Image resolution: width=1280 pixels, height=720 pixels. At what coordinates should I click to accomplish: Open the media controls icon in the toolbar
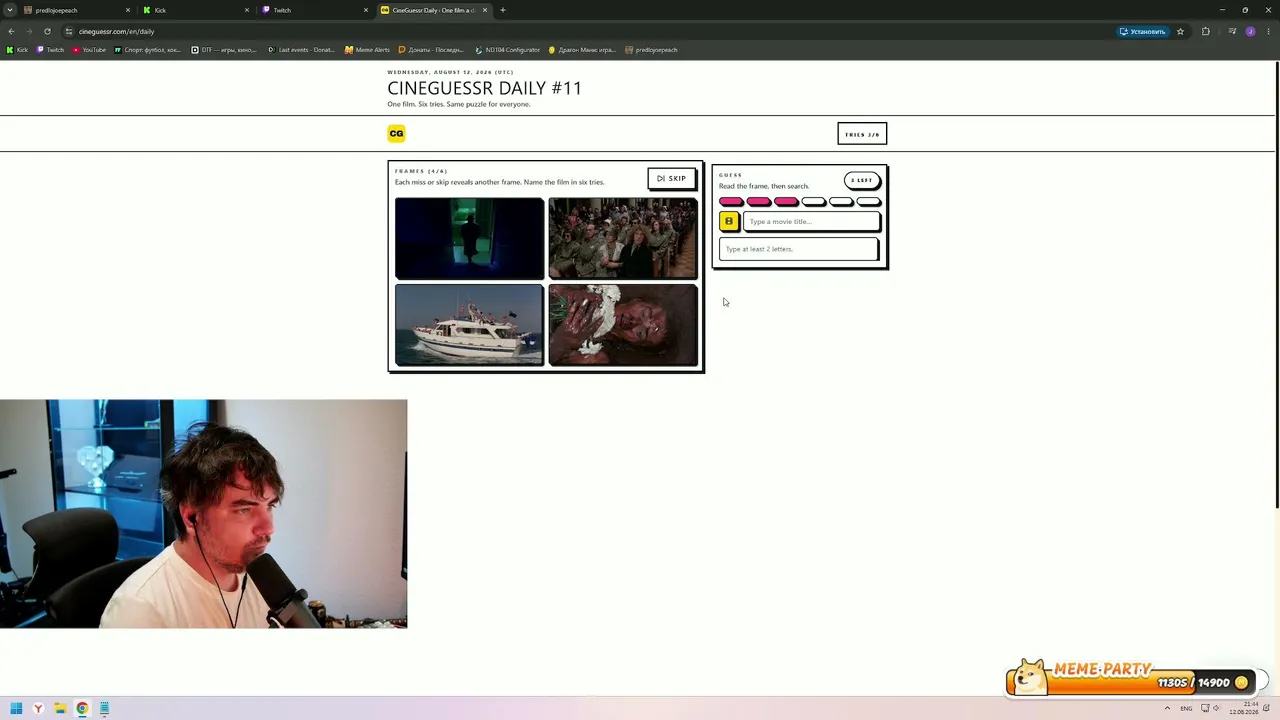pyautogui.click(x=1232, y=31)
